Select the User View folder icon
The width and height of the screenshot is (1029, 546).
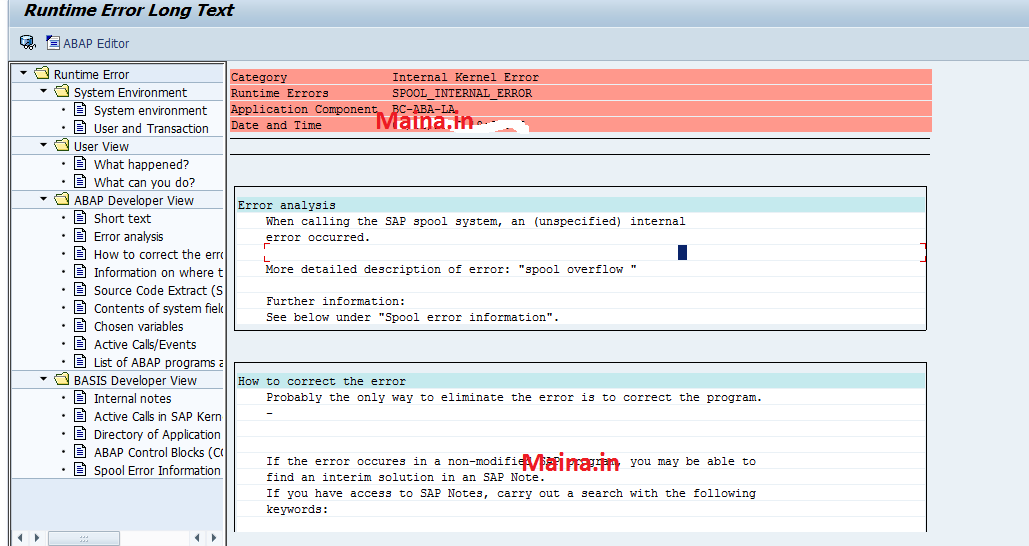tap(62, 145)
